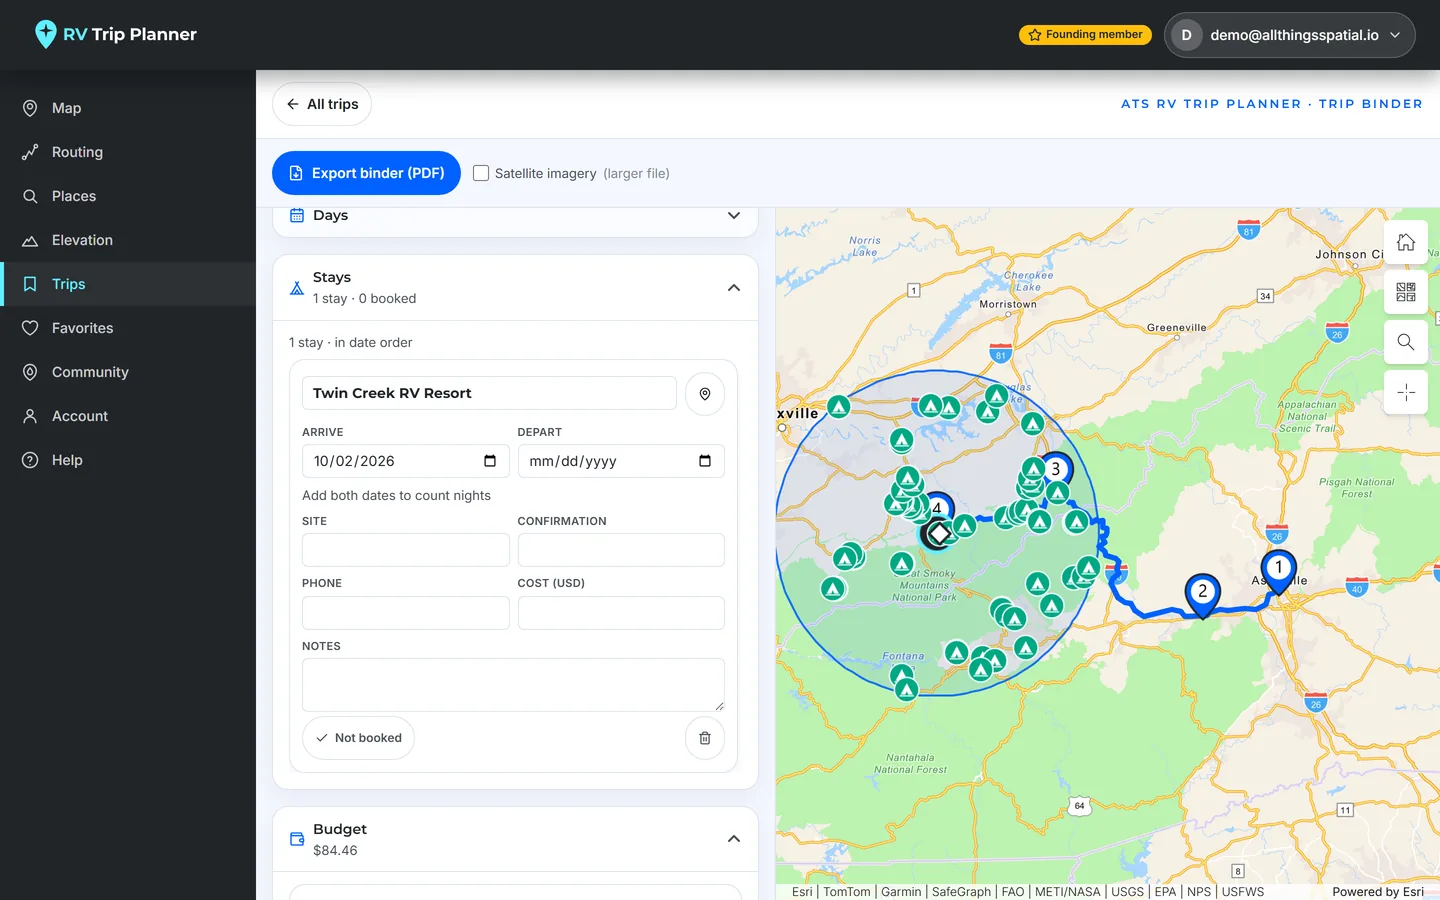Click the map home extent button

point(1406,242)
